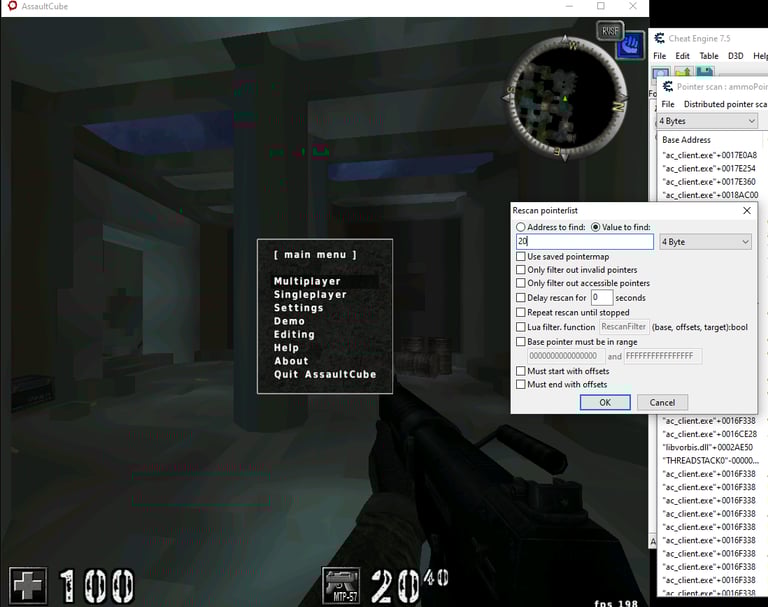Click Demo in the game main menu
This screenshot has width=768, height=607.
coord(289,321)
